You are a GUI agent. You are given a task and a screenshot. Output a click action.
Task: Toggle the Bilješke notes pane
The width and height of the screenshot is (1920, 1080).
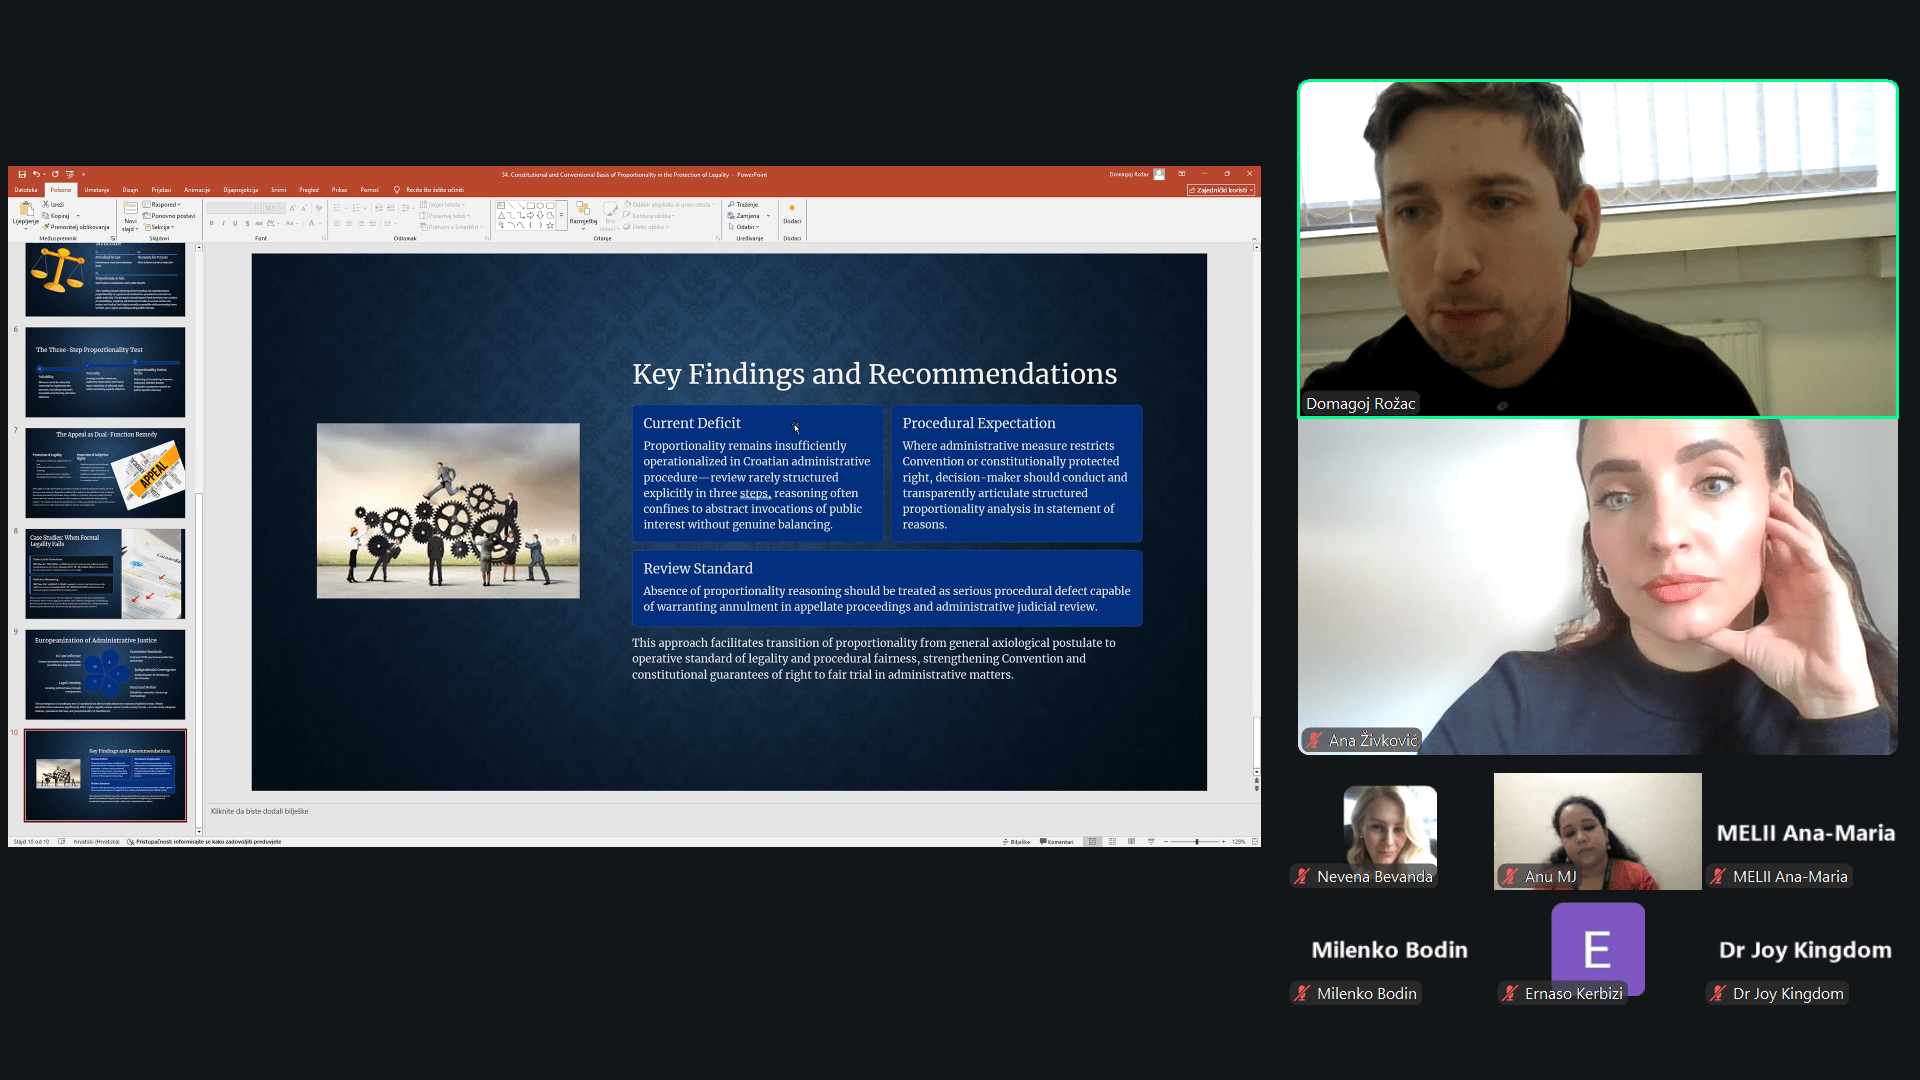click(1016, 842)
